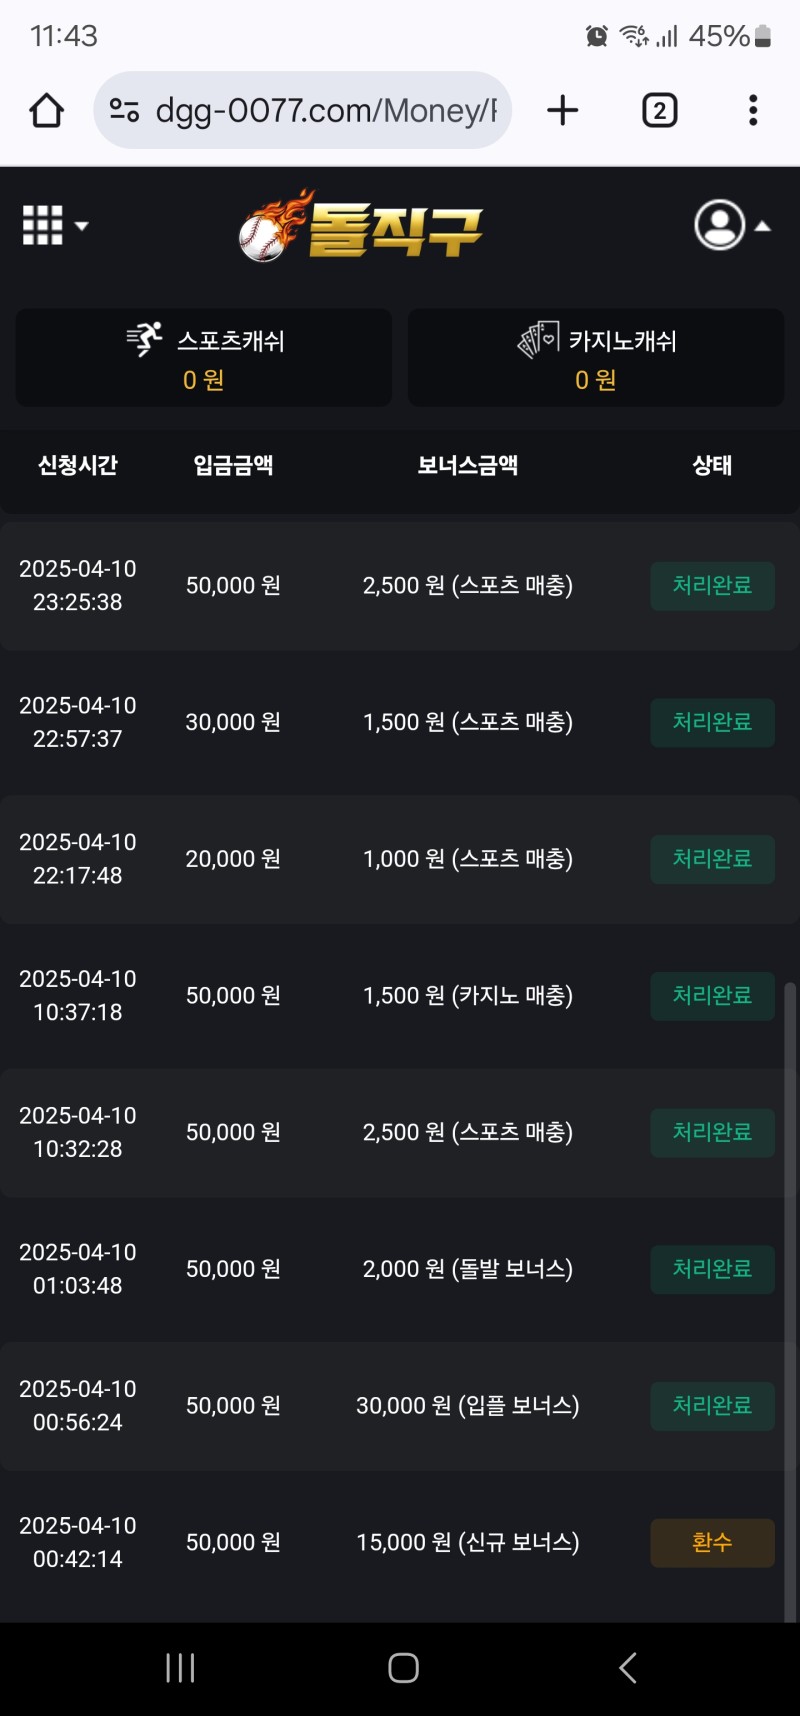Open a new browser tab
The height and width of the screenshot is (1716, 800).
point(563,110)
